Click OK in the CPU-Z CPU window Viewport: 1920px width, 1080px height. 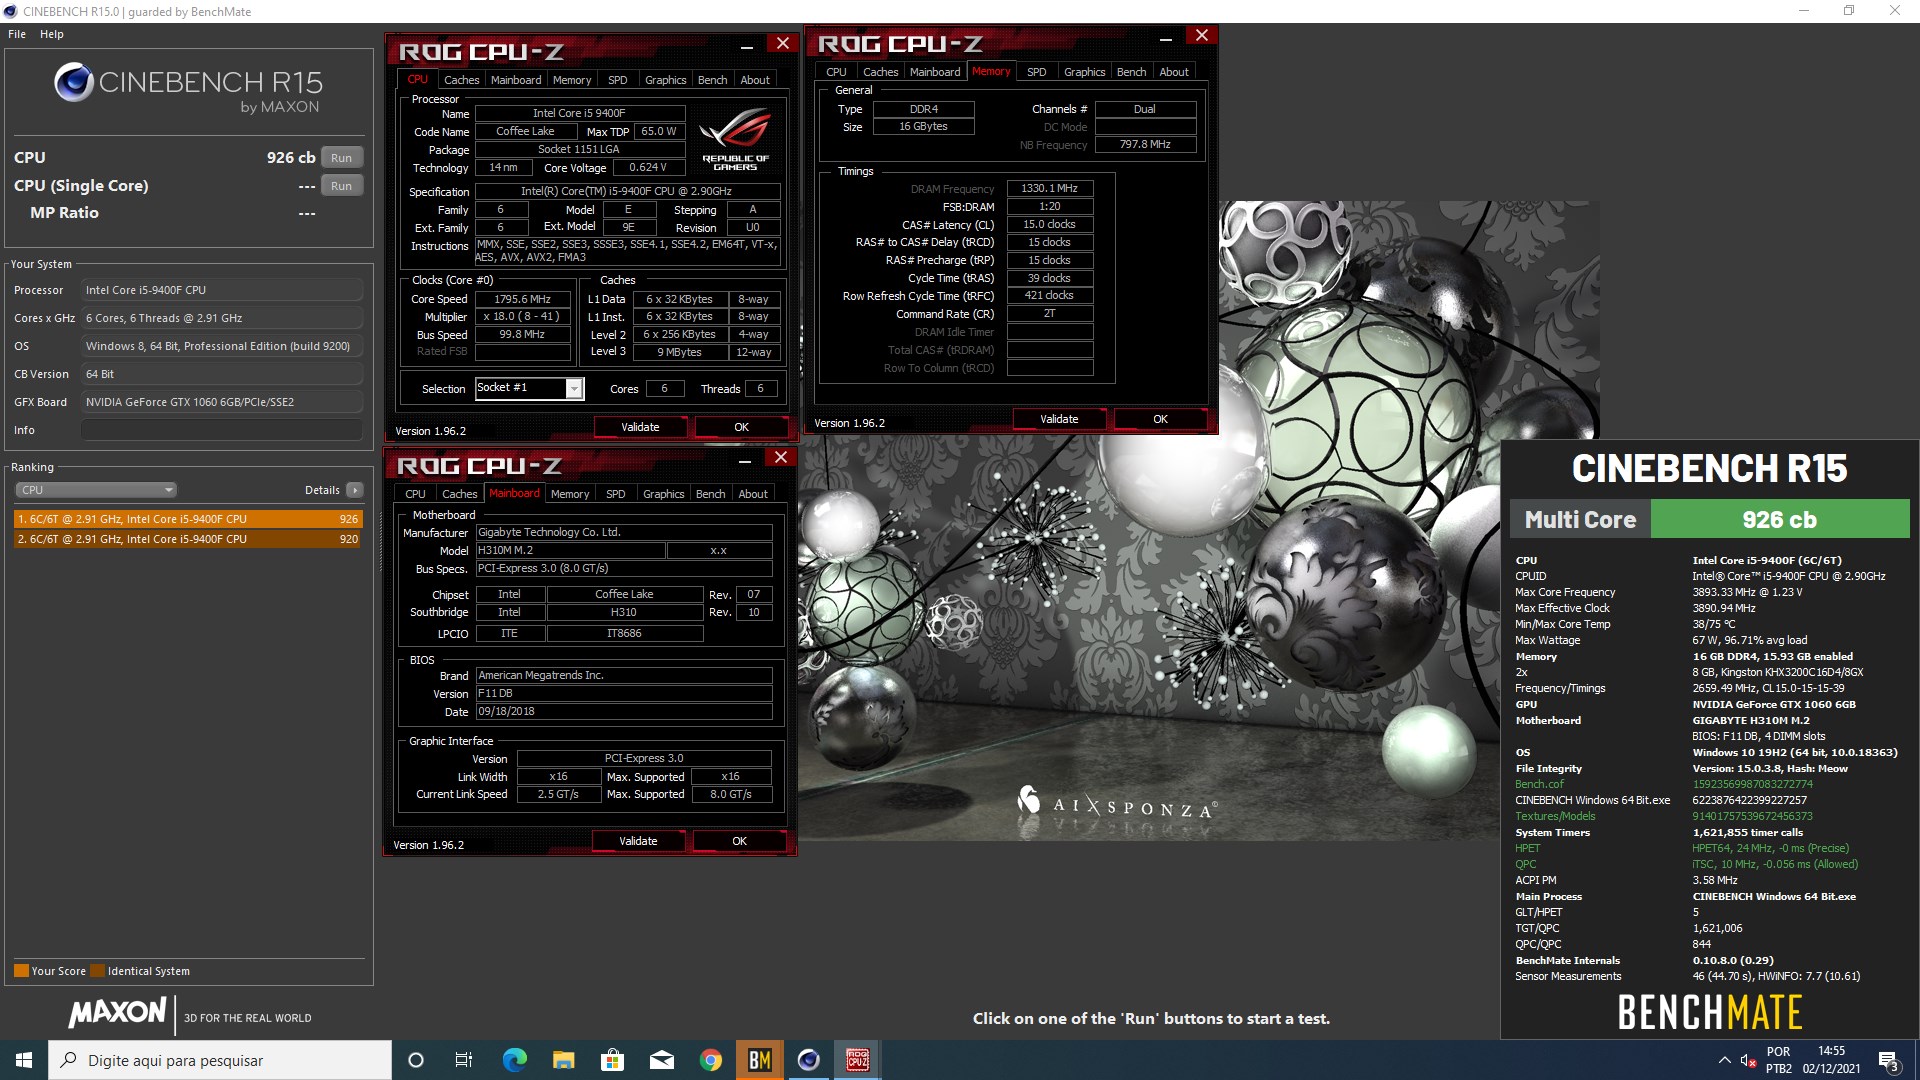point(741,427)
